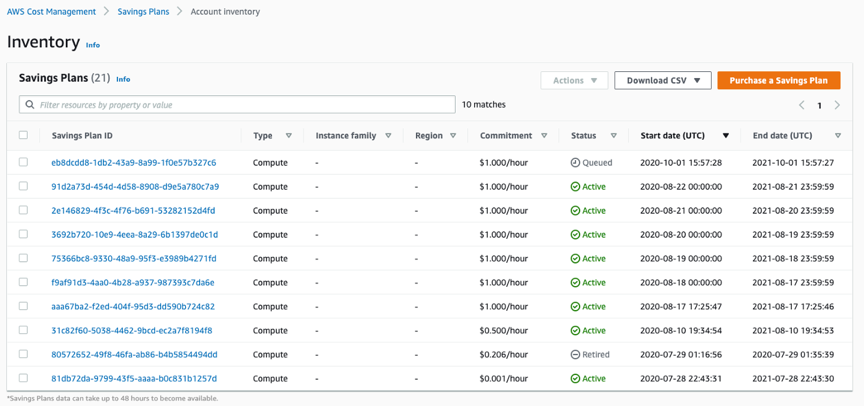This screenshot has width=864, height=406.
Task: Select checkbox for plan 81db72da
Action: point(23,378)
